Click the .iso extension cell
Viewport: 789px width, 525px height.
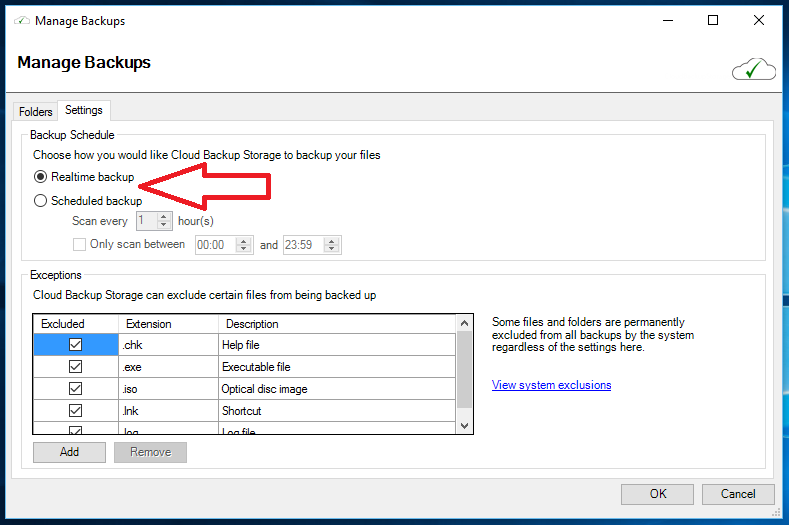click(169, 389)
